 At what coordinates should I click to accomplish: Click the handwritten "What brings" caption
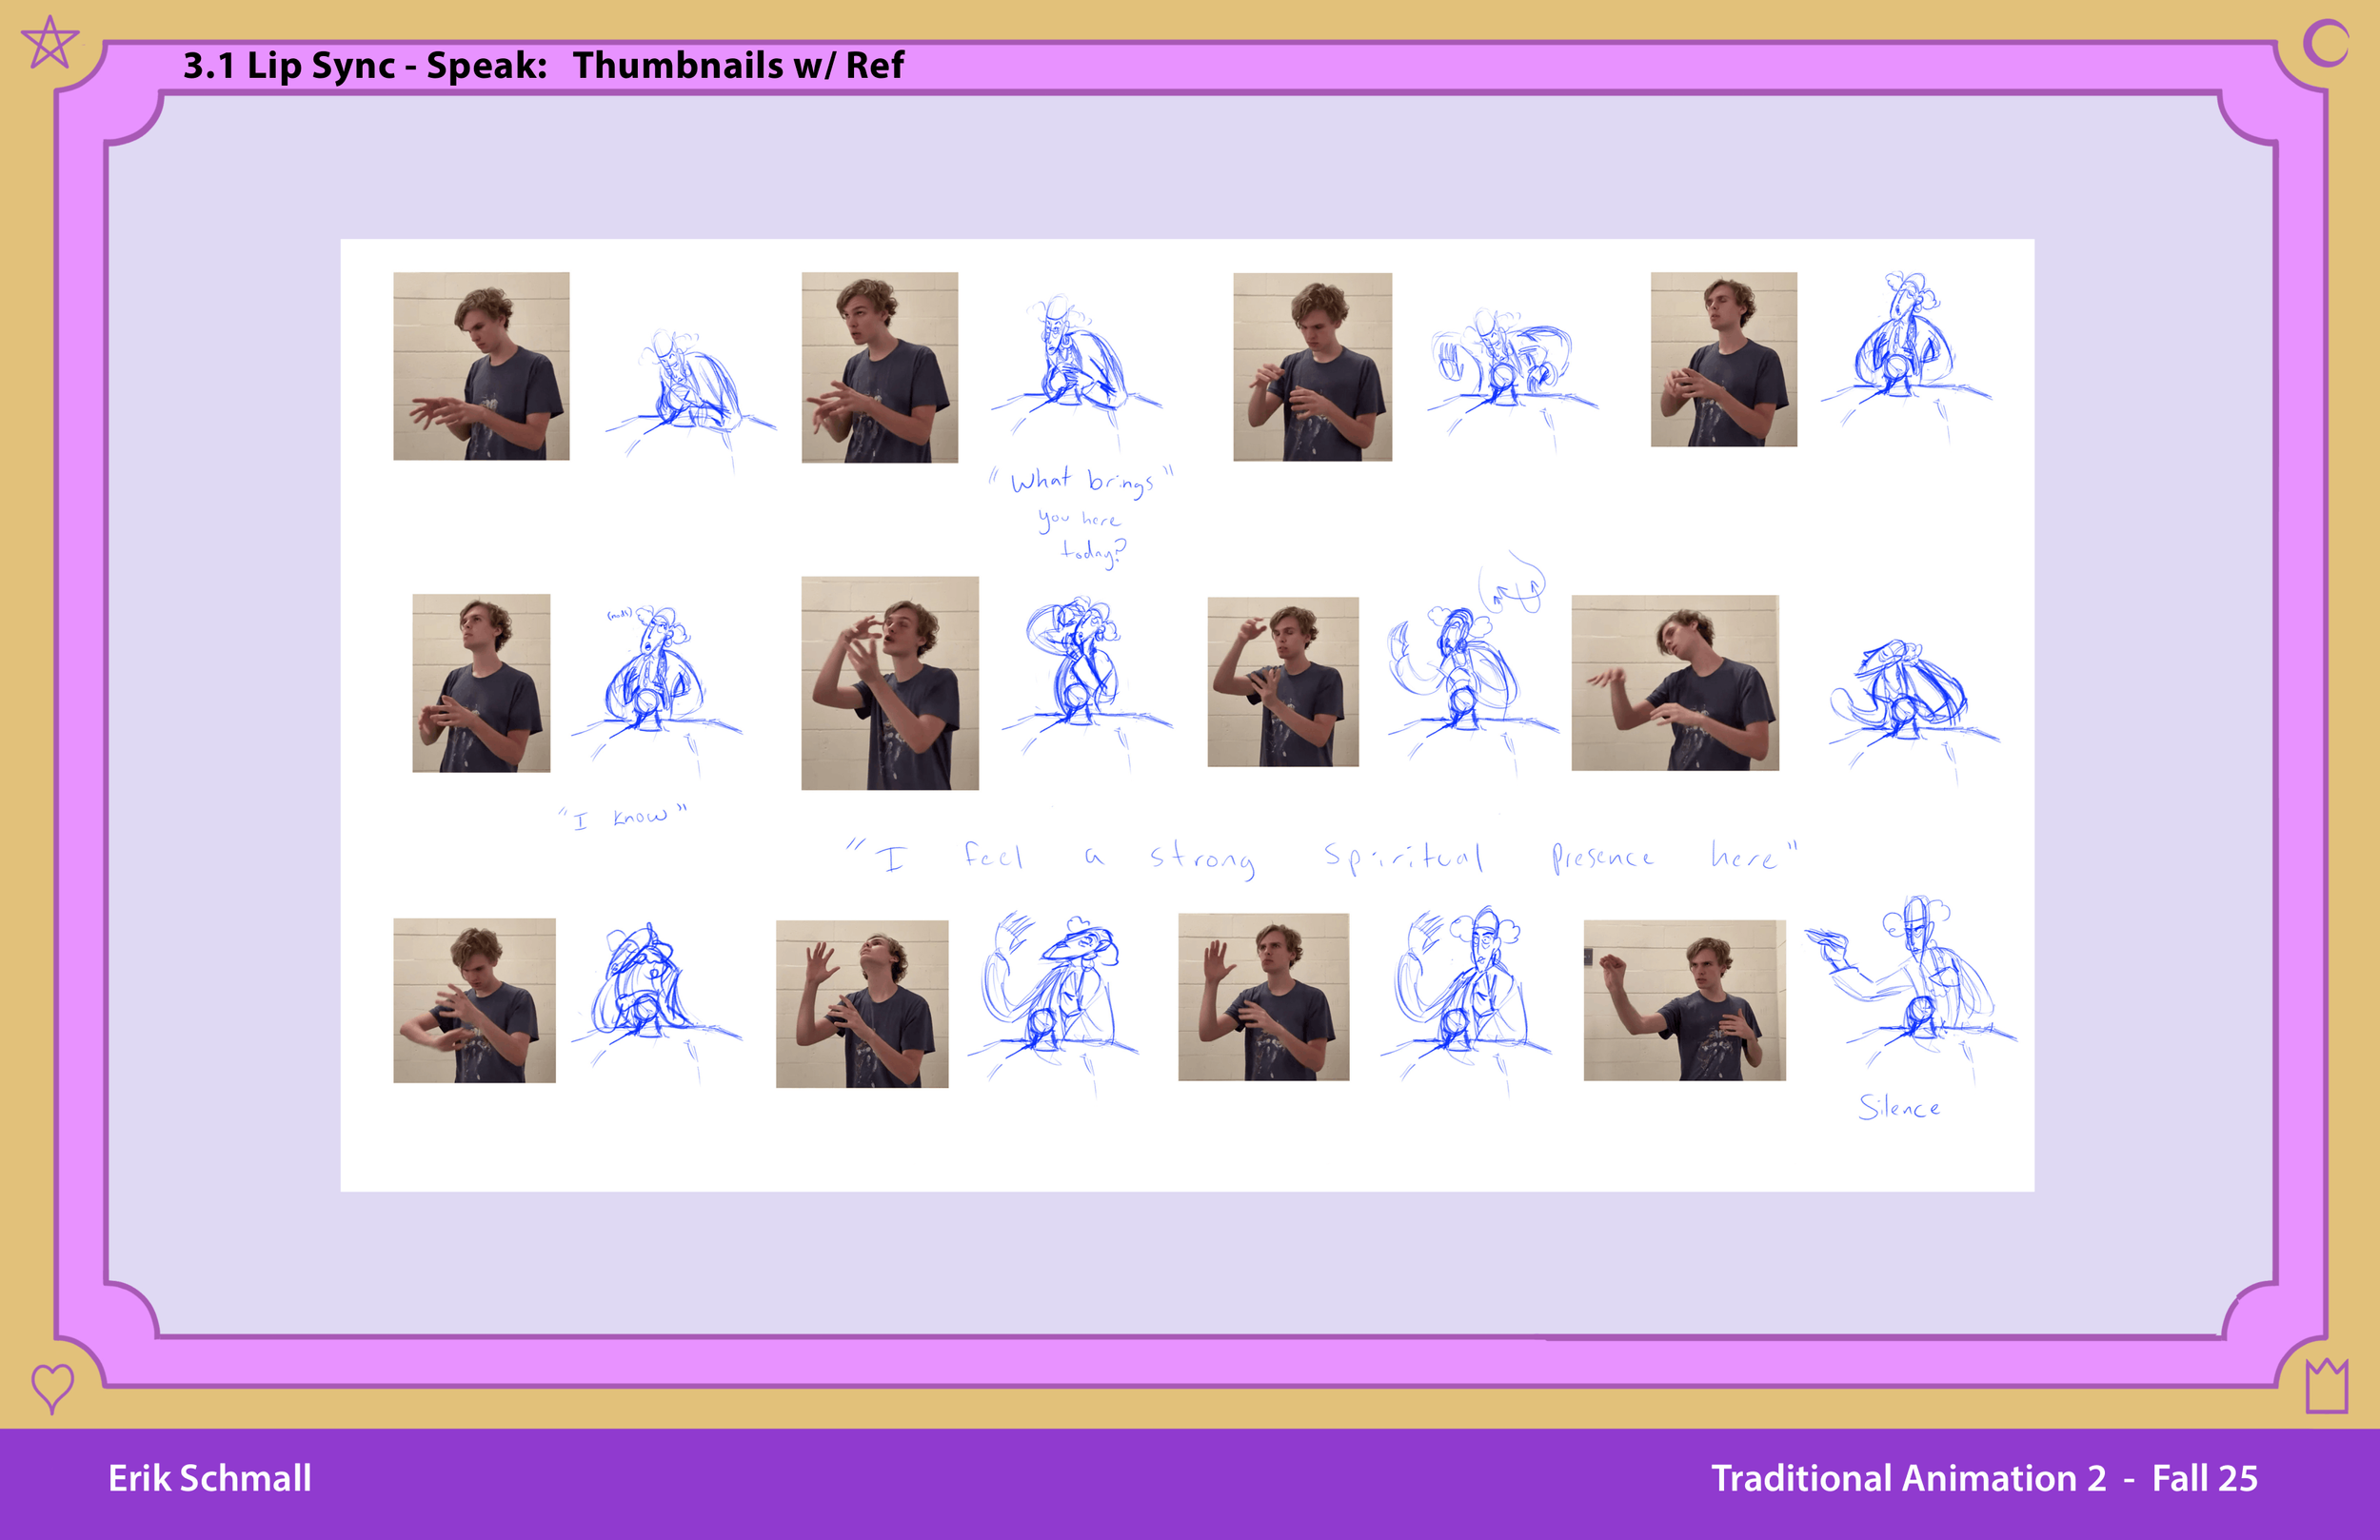coord(1082,482)
